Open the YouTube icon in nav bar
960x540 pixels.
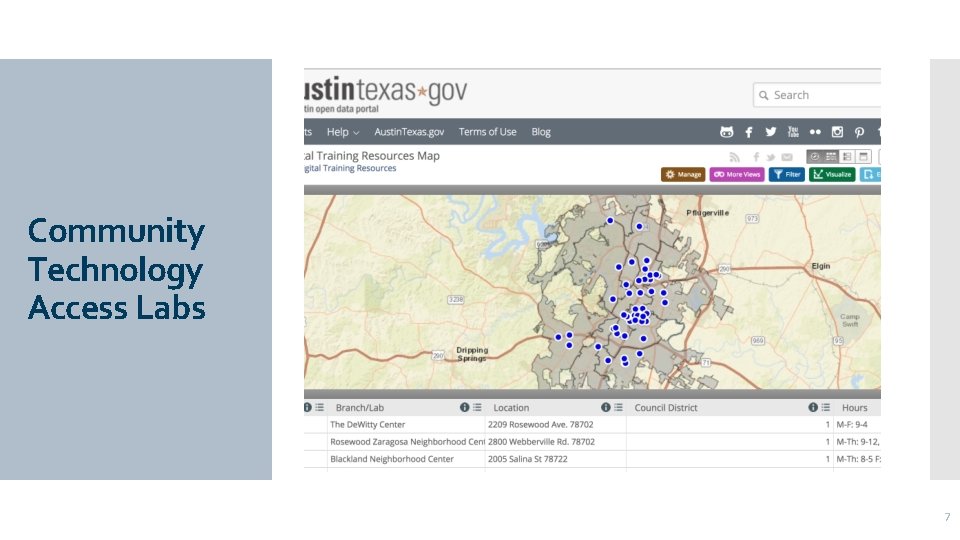[793, 132]
